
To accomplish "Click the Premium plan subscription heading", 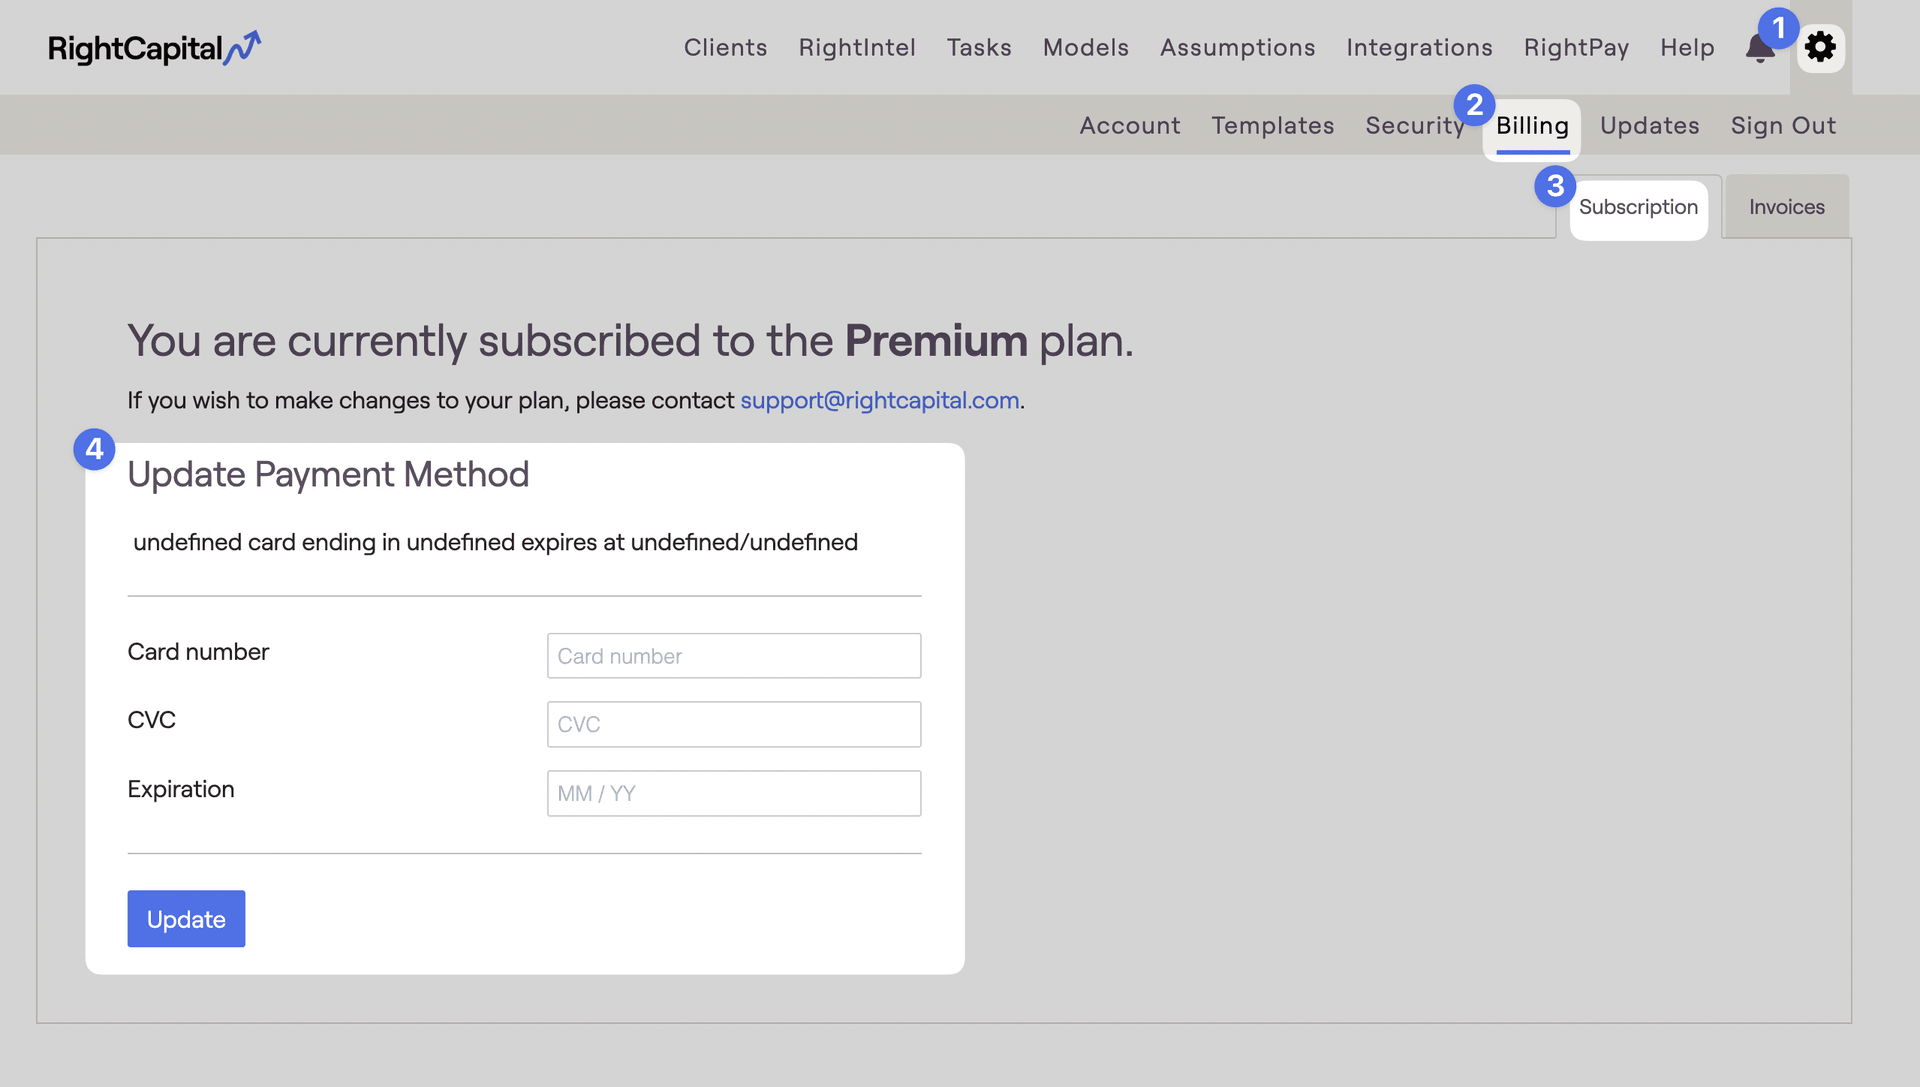I will [x=630, y=341].
